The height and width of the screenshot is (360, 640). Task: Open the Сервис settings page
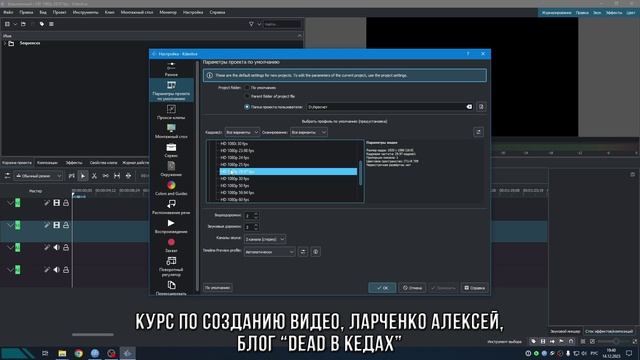(x=171, y=150)
